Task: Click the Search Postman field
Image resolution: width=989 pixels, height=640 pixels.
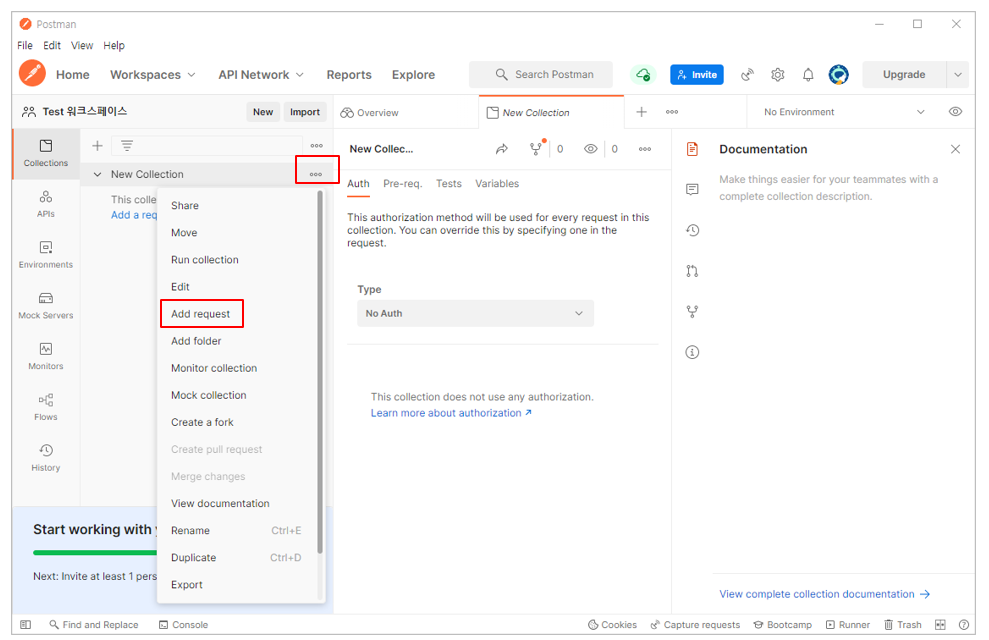Action: point(541,74)
